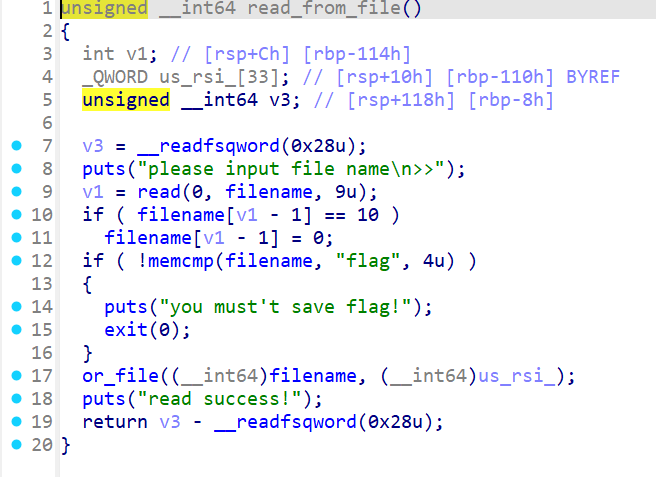Click the read function call on line 9
The image size is (656, 477).
click(x=159, y=192)
